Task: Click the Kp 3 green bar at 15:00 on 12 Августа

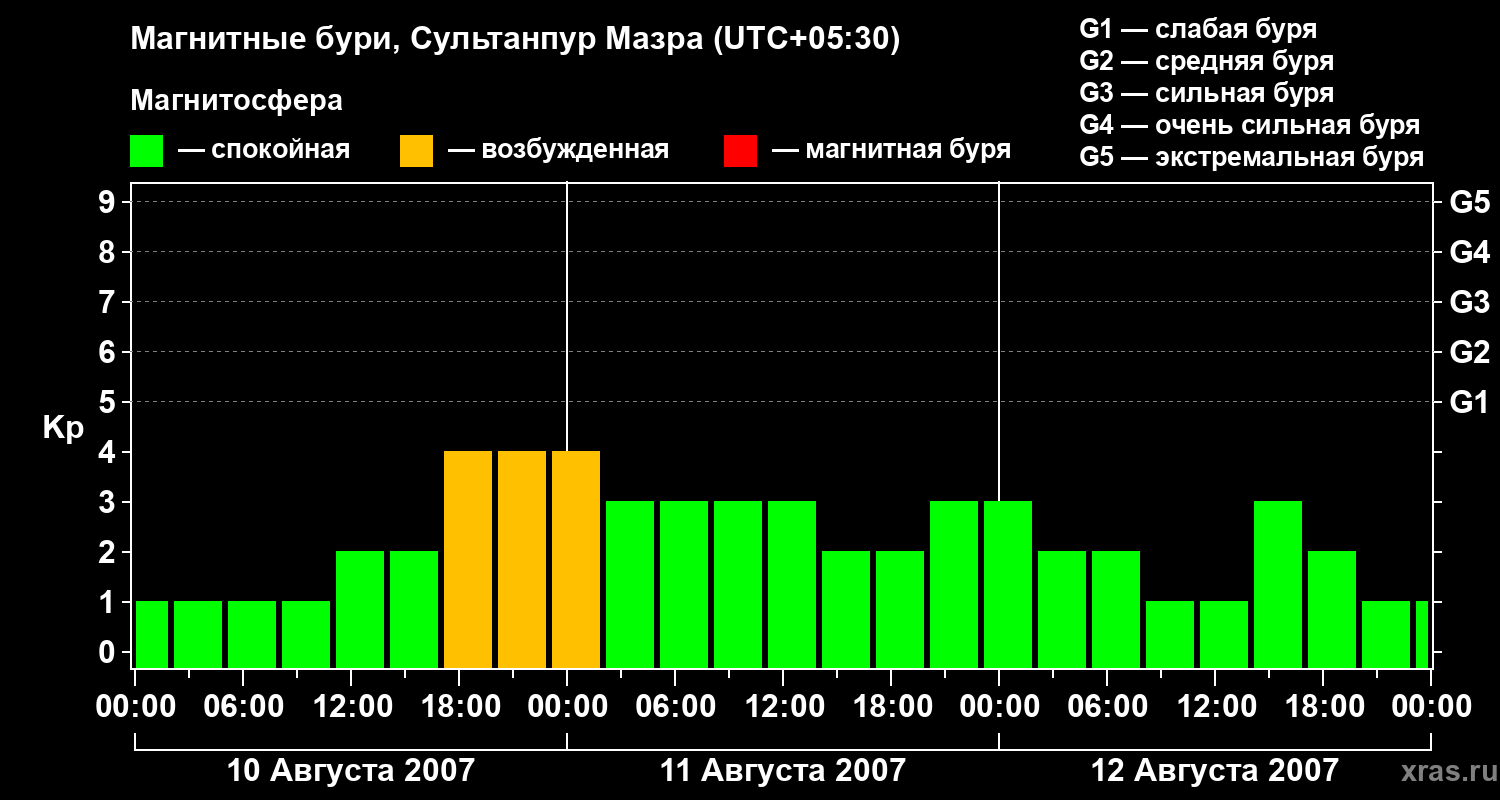Action: (1278, 584)
